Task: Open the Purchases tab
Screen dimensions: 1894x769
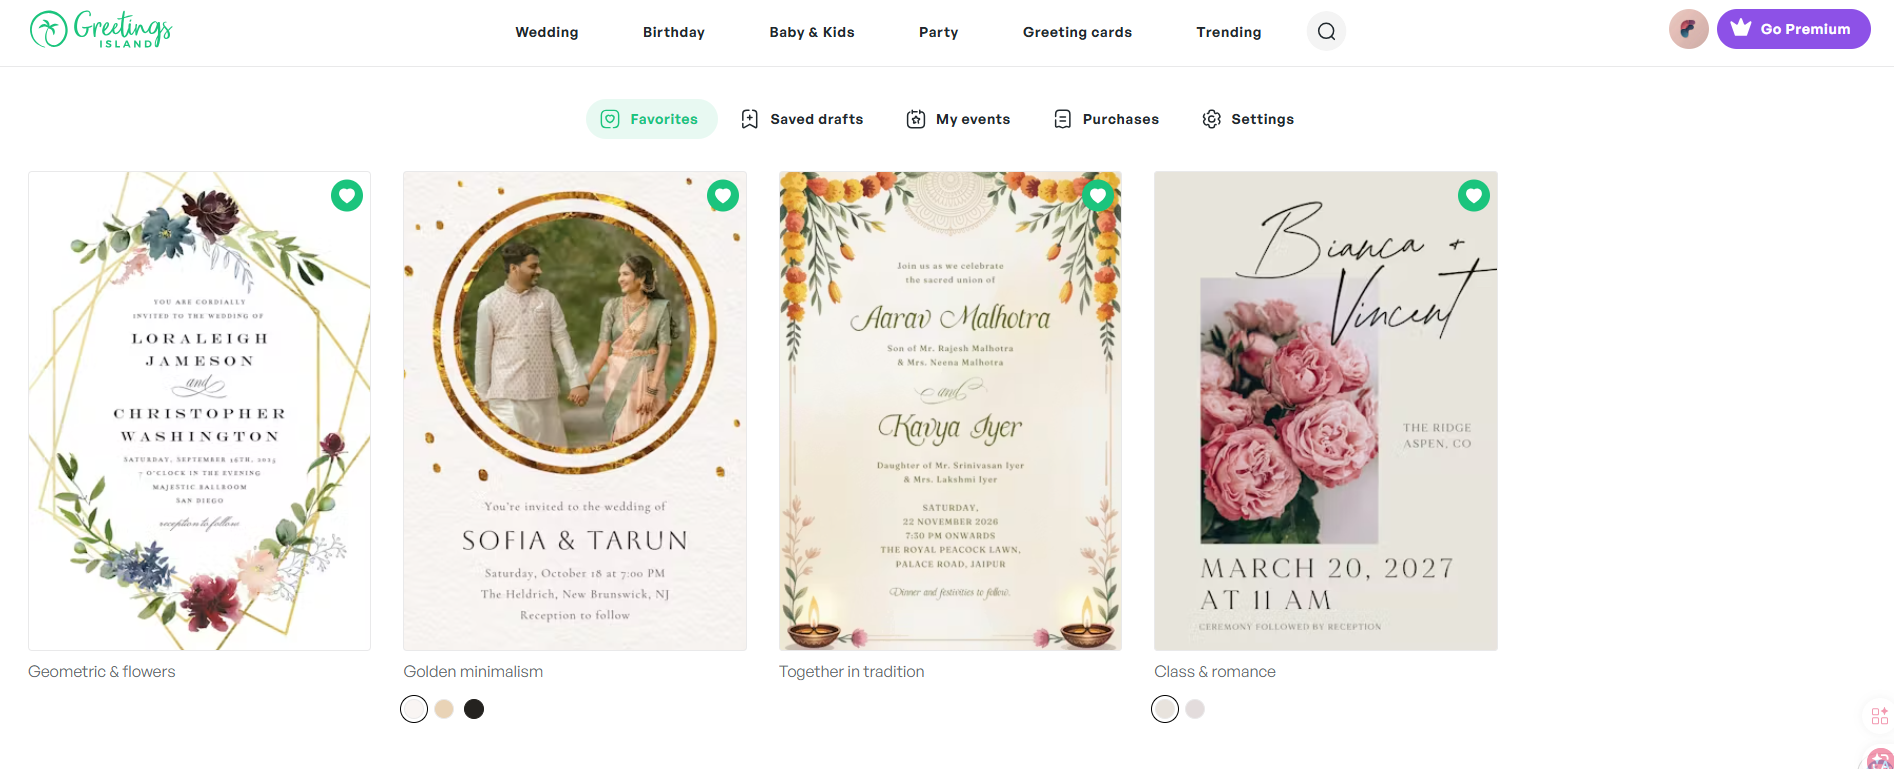Action: click(x=1106, y=119)
